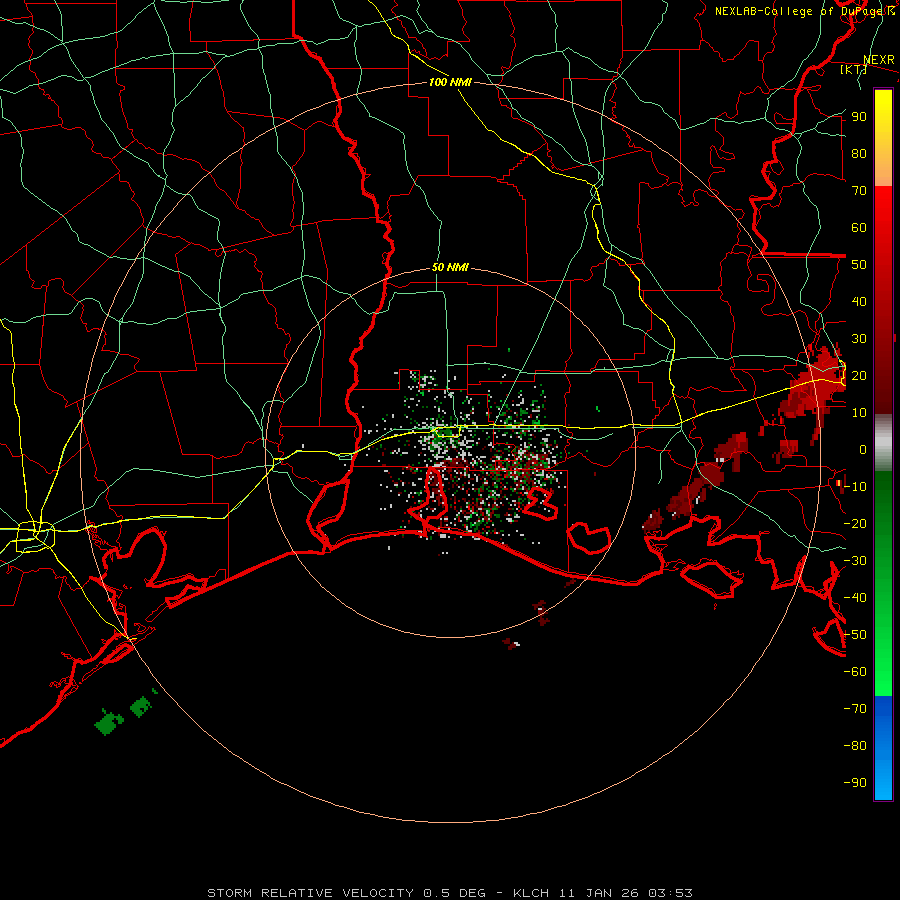Click the "30" value on the velocity scale
Screen dimensions: 900x900
[x=859, y=339]
